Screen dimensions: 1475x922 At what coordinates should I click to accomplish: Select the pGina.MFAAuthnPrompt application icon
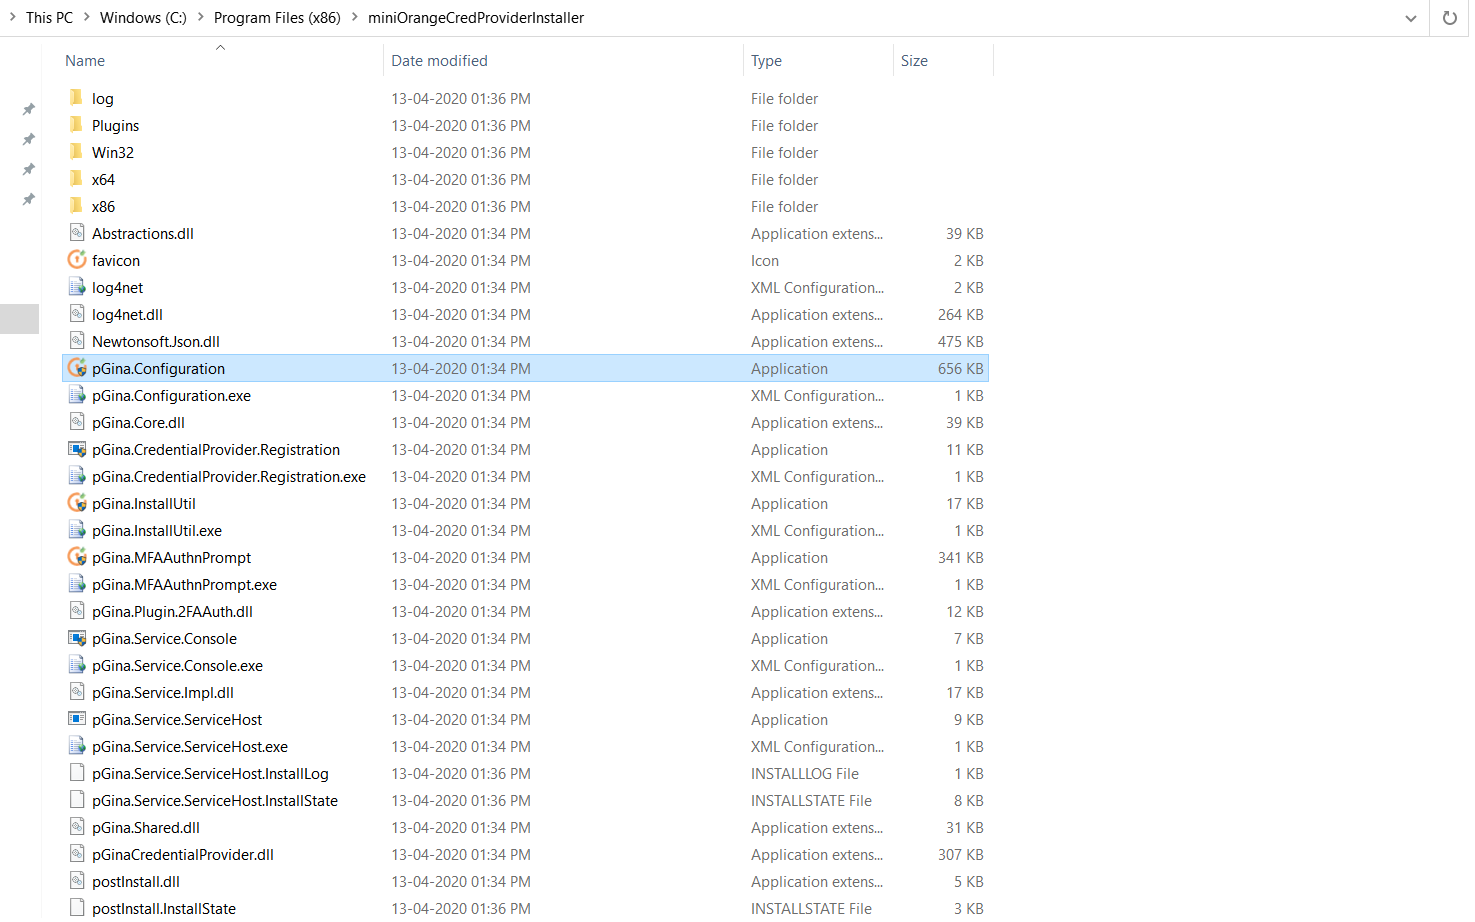point(77,557)
